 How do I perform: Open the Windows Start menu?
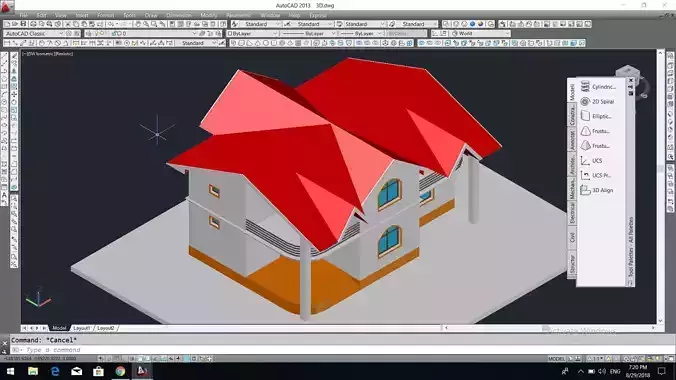(10, 371)
